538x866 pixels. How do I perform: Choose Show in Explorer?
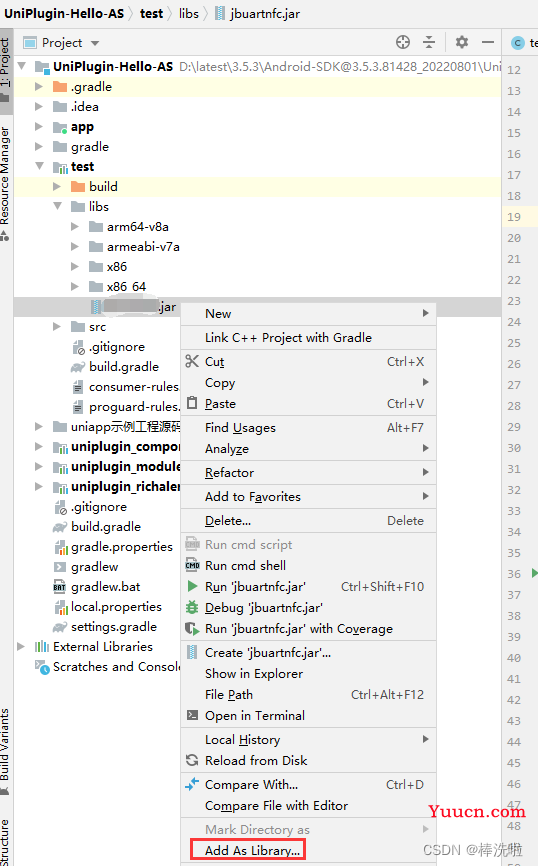tap(254, 674)
